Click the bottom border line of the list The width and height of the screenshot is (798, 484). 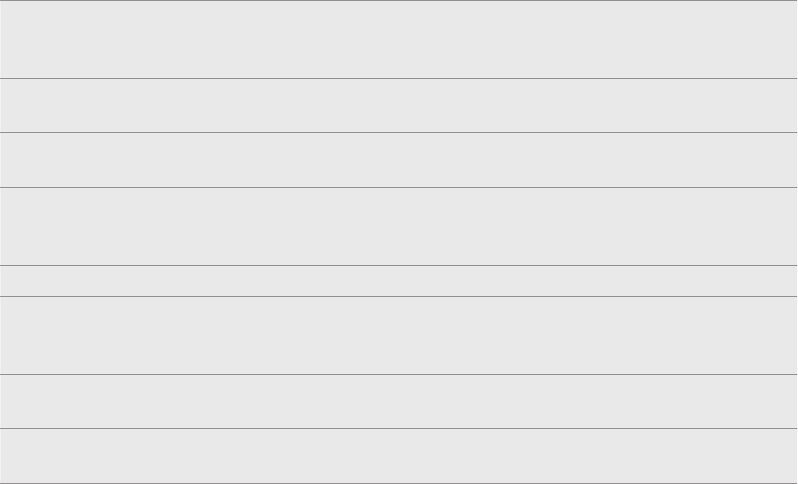399,483
